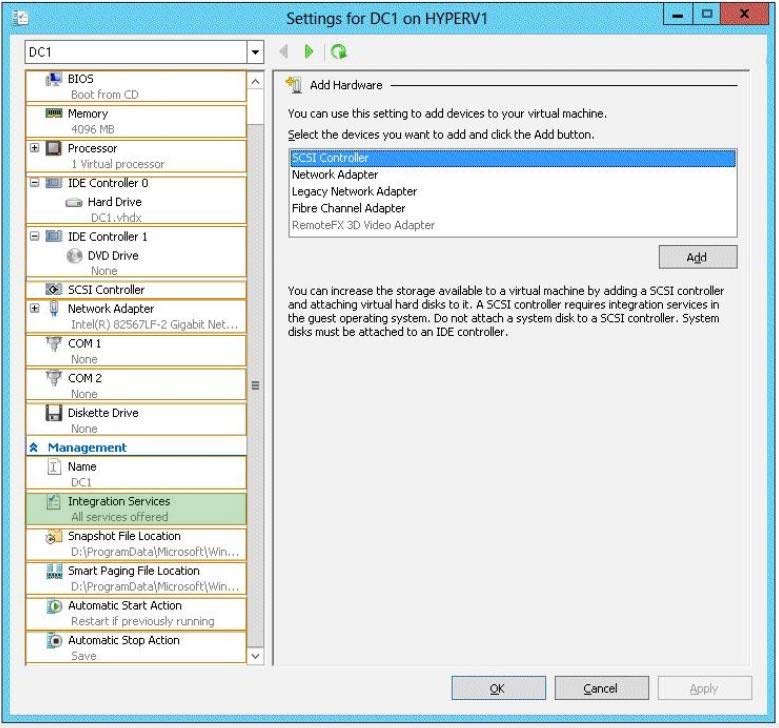Click the tree scrollbar down arrow

255,656
